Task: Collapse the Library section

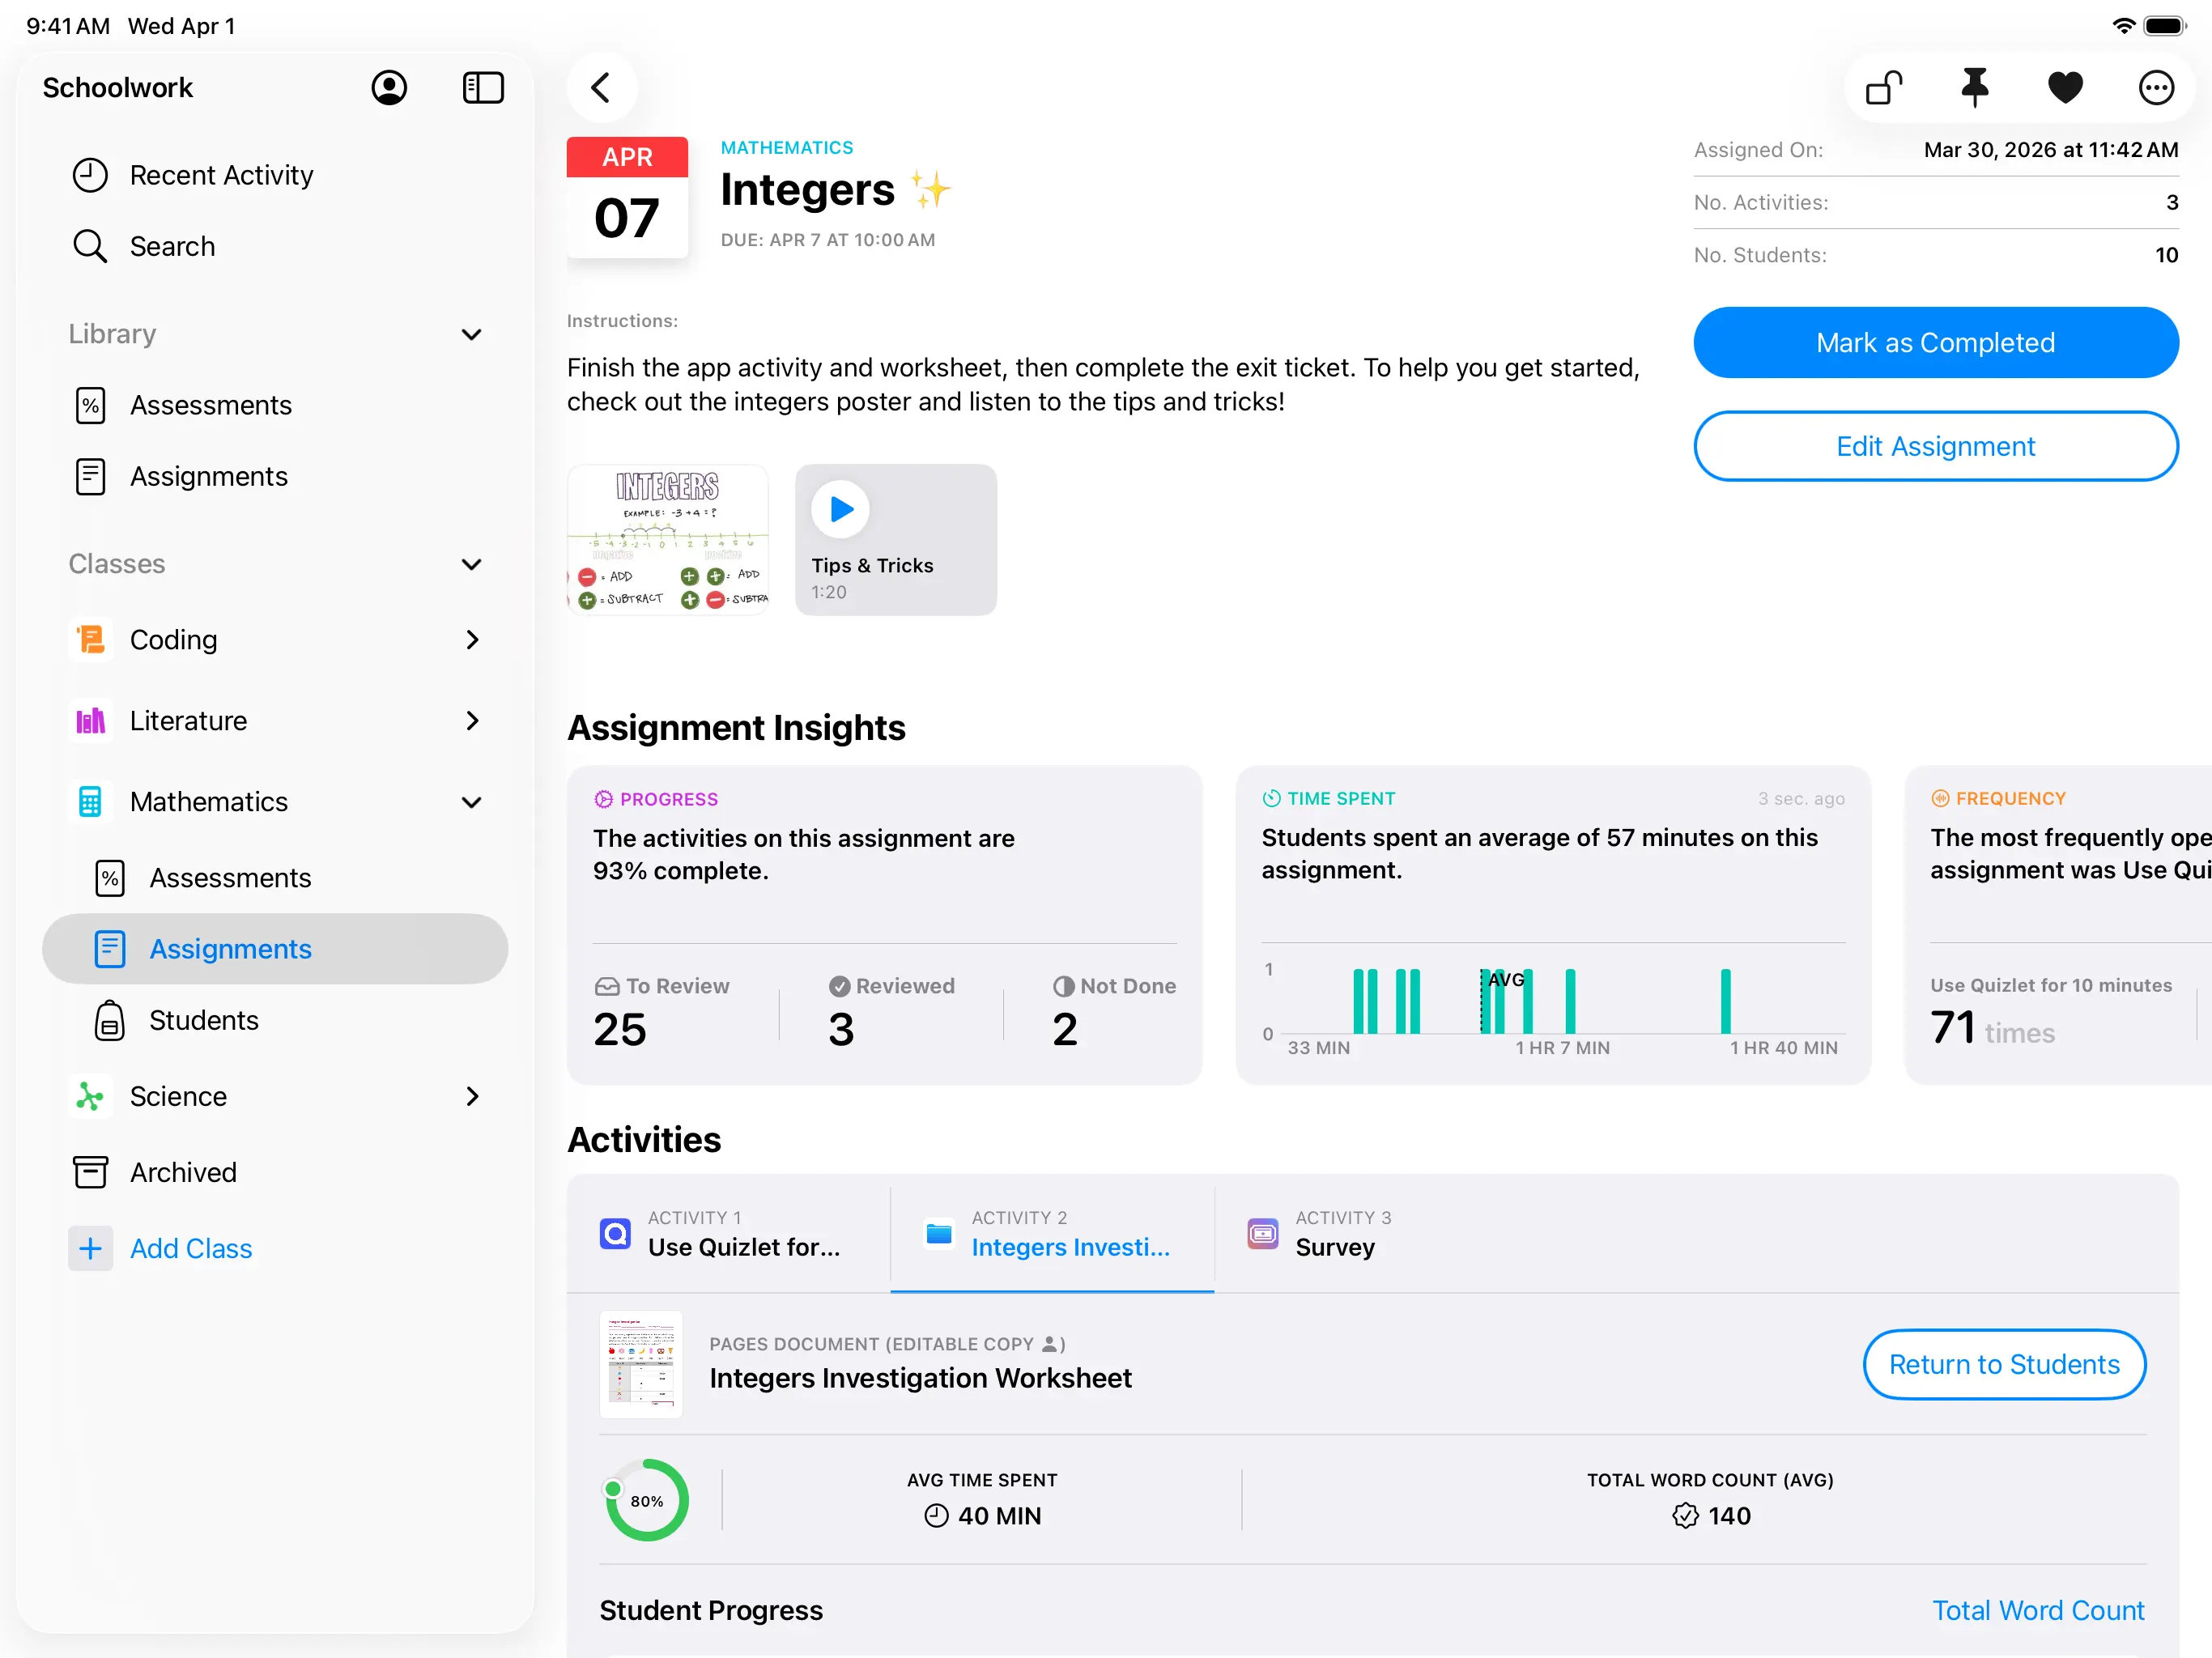Action: 472,334
